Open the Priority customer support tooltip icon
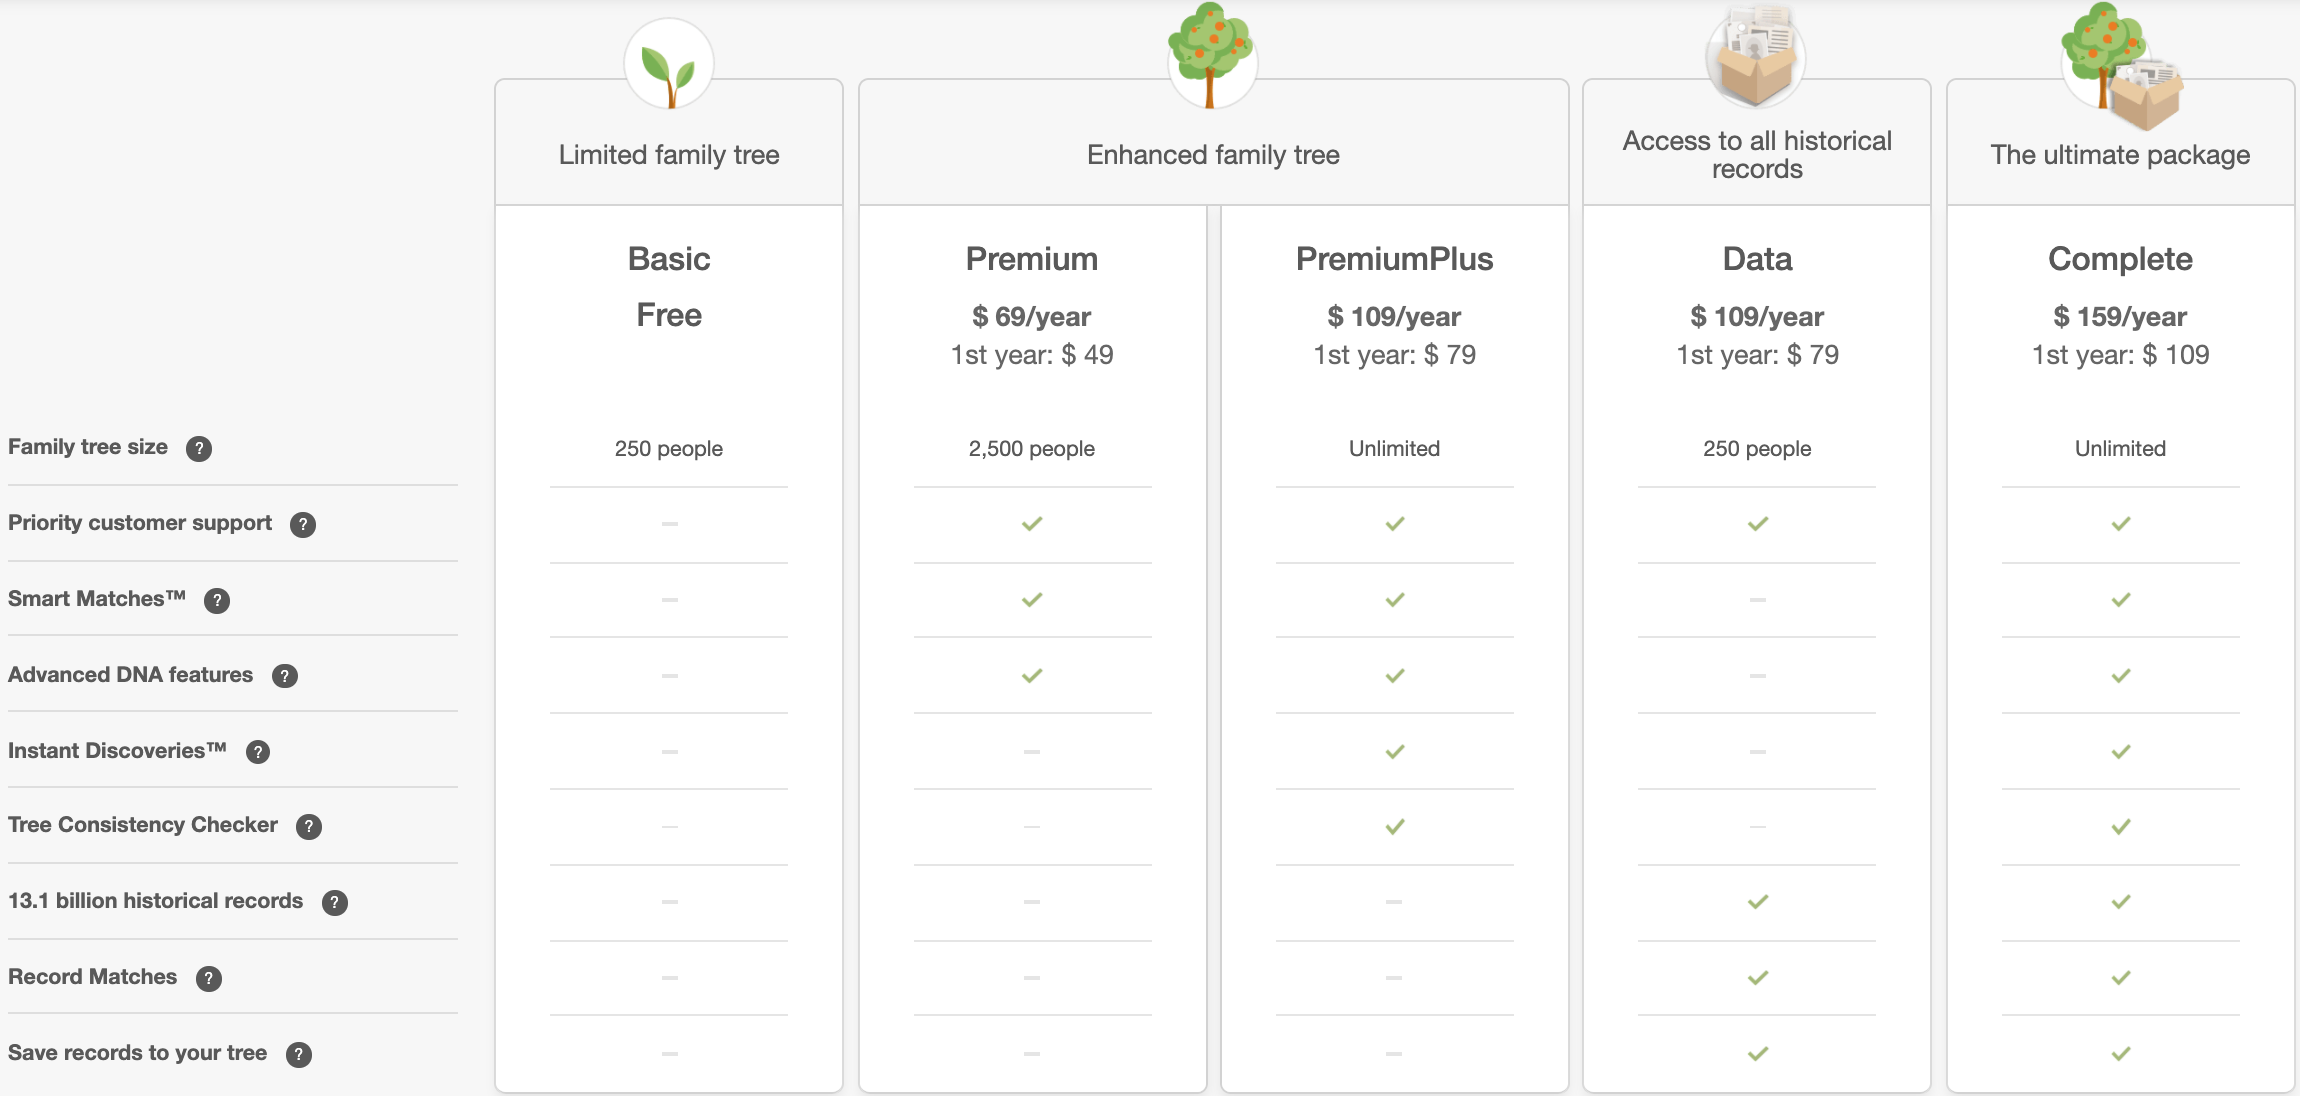2300x1096 pixels. click(x=303, y=524)
